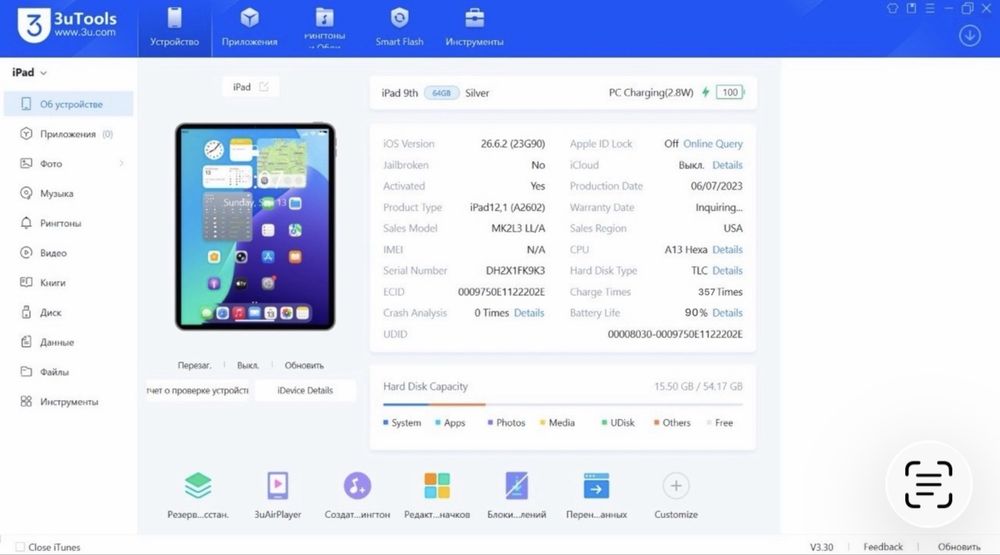The image size is (1000, 555).
Task: Click the Media legend swatch
Action: click(x=543, y=422)
